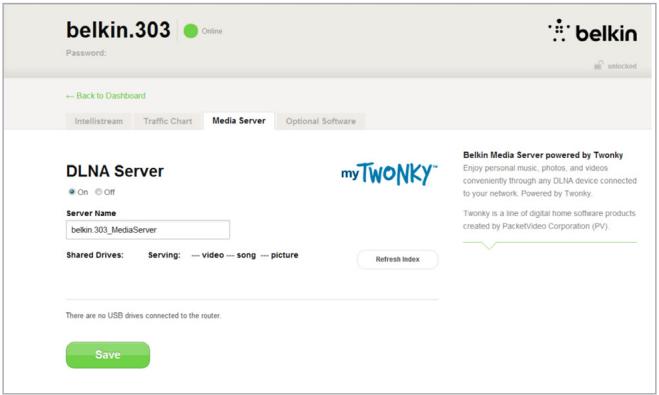Click the unlocked status text
The image size is (659, 395).
(x=622, y=66)
